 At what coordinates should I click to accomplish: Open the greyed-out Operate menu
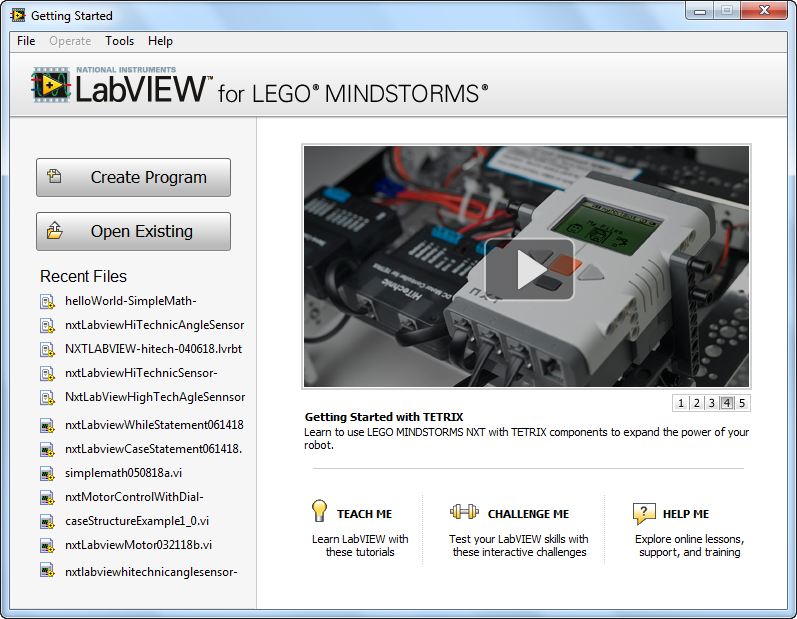click(70, 41)
